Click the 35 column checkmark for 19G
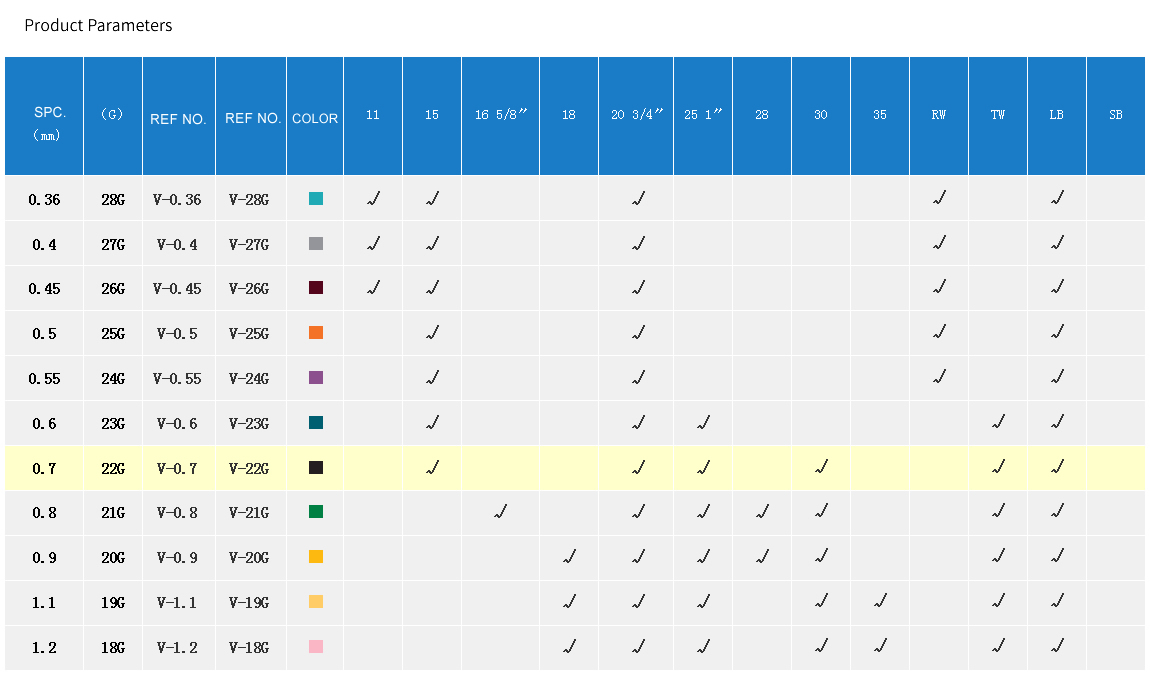The height and width of the screenshot is (700, 1150). (x=880, y=602)
